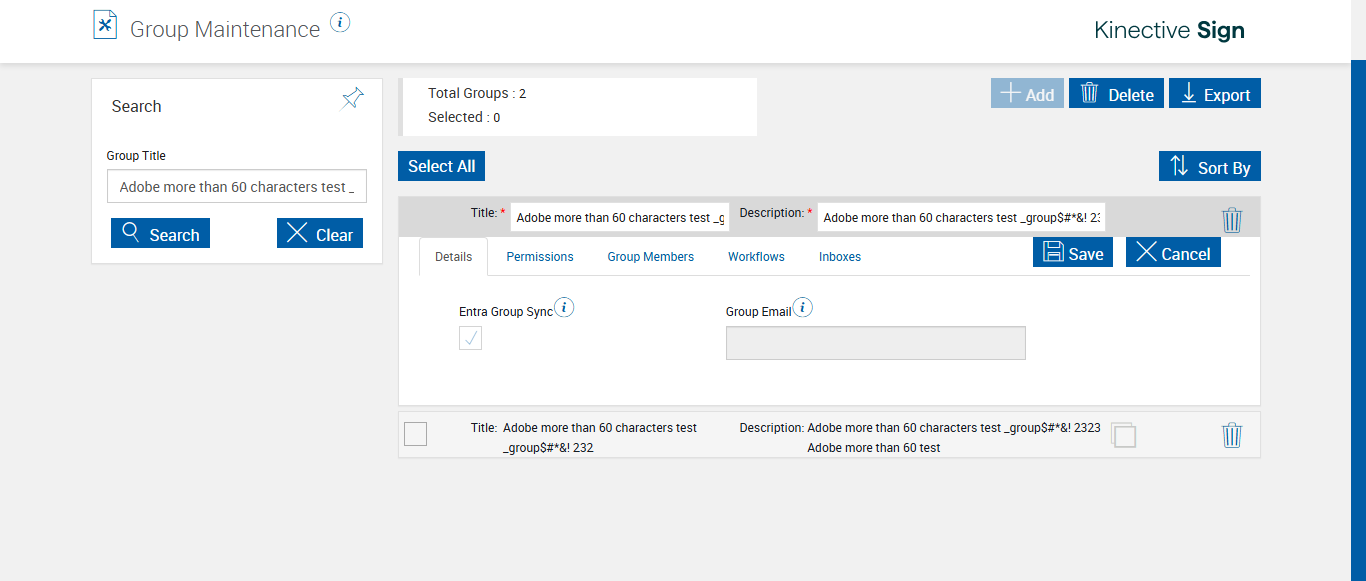
Task: Switch to the Permissions tab
Action: [540, 257]
